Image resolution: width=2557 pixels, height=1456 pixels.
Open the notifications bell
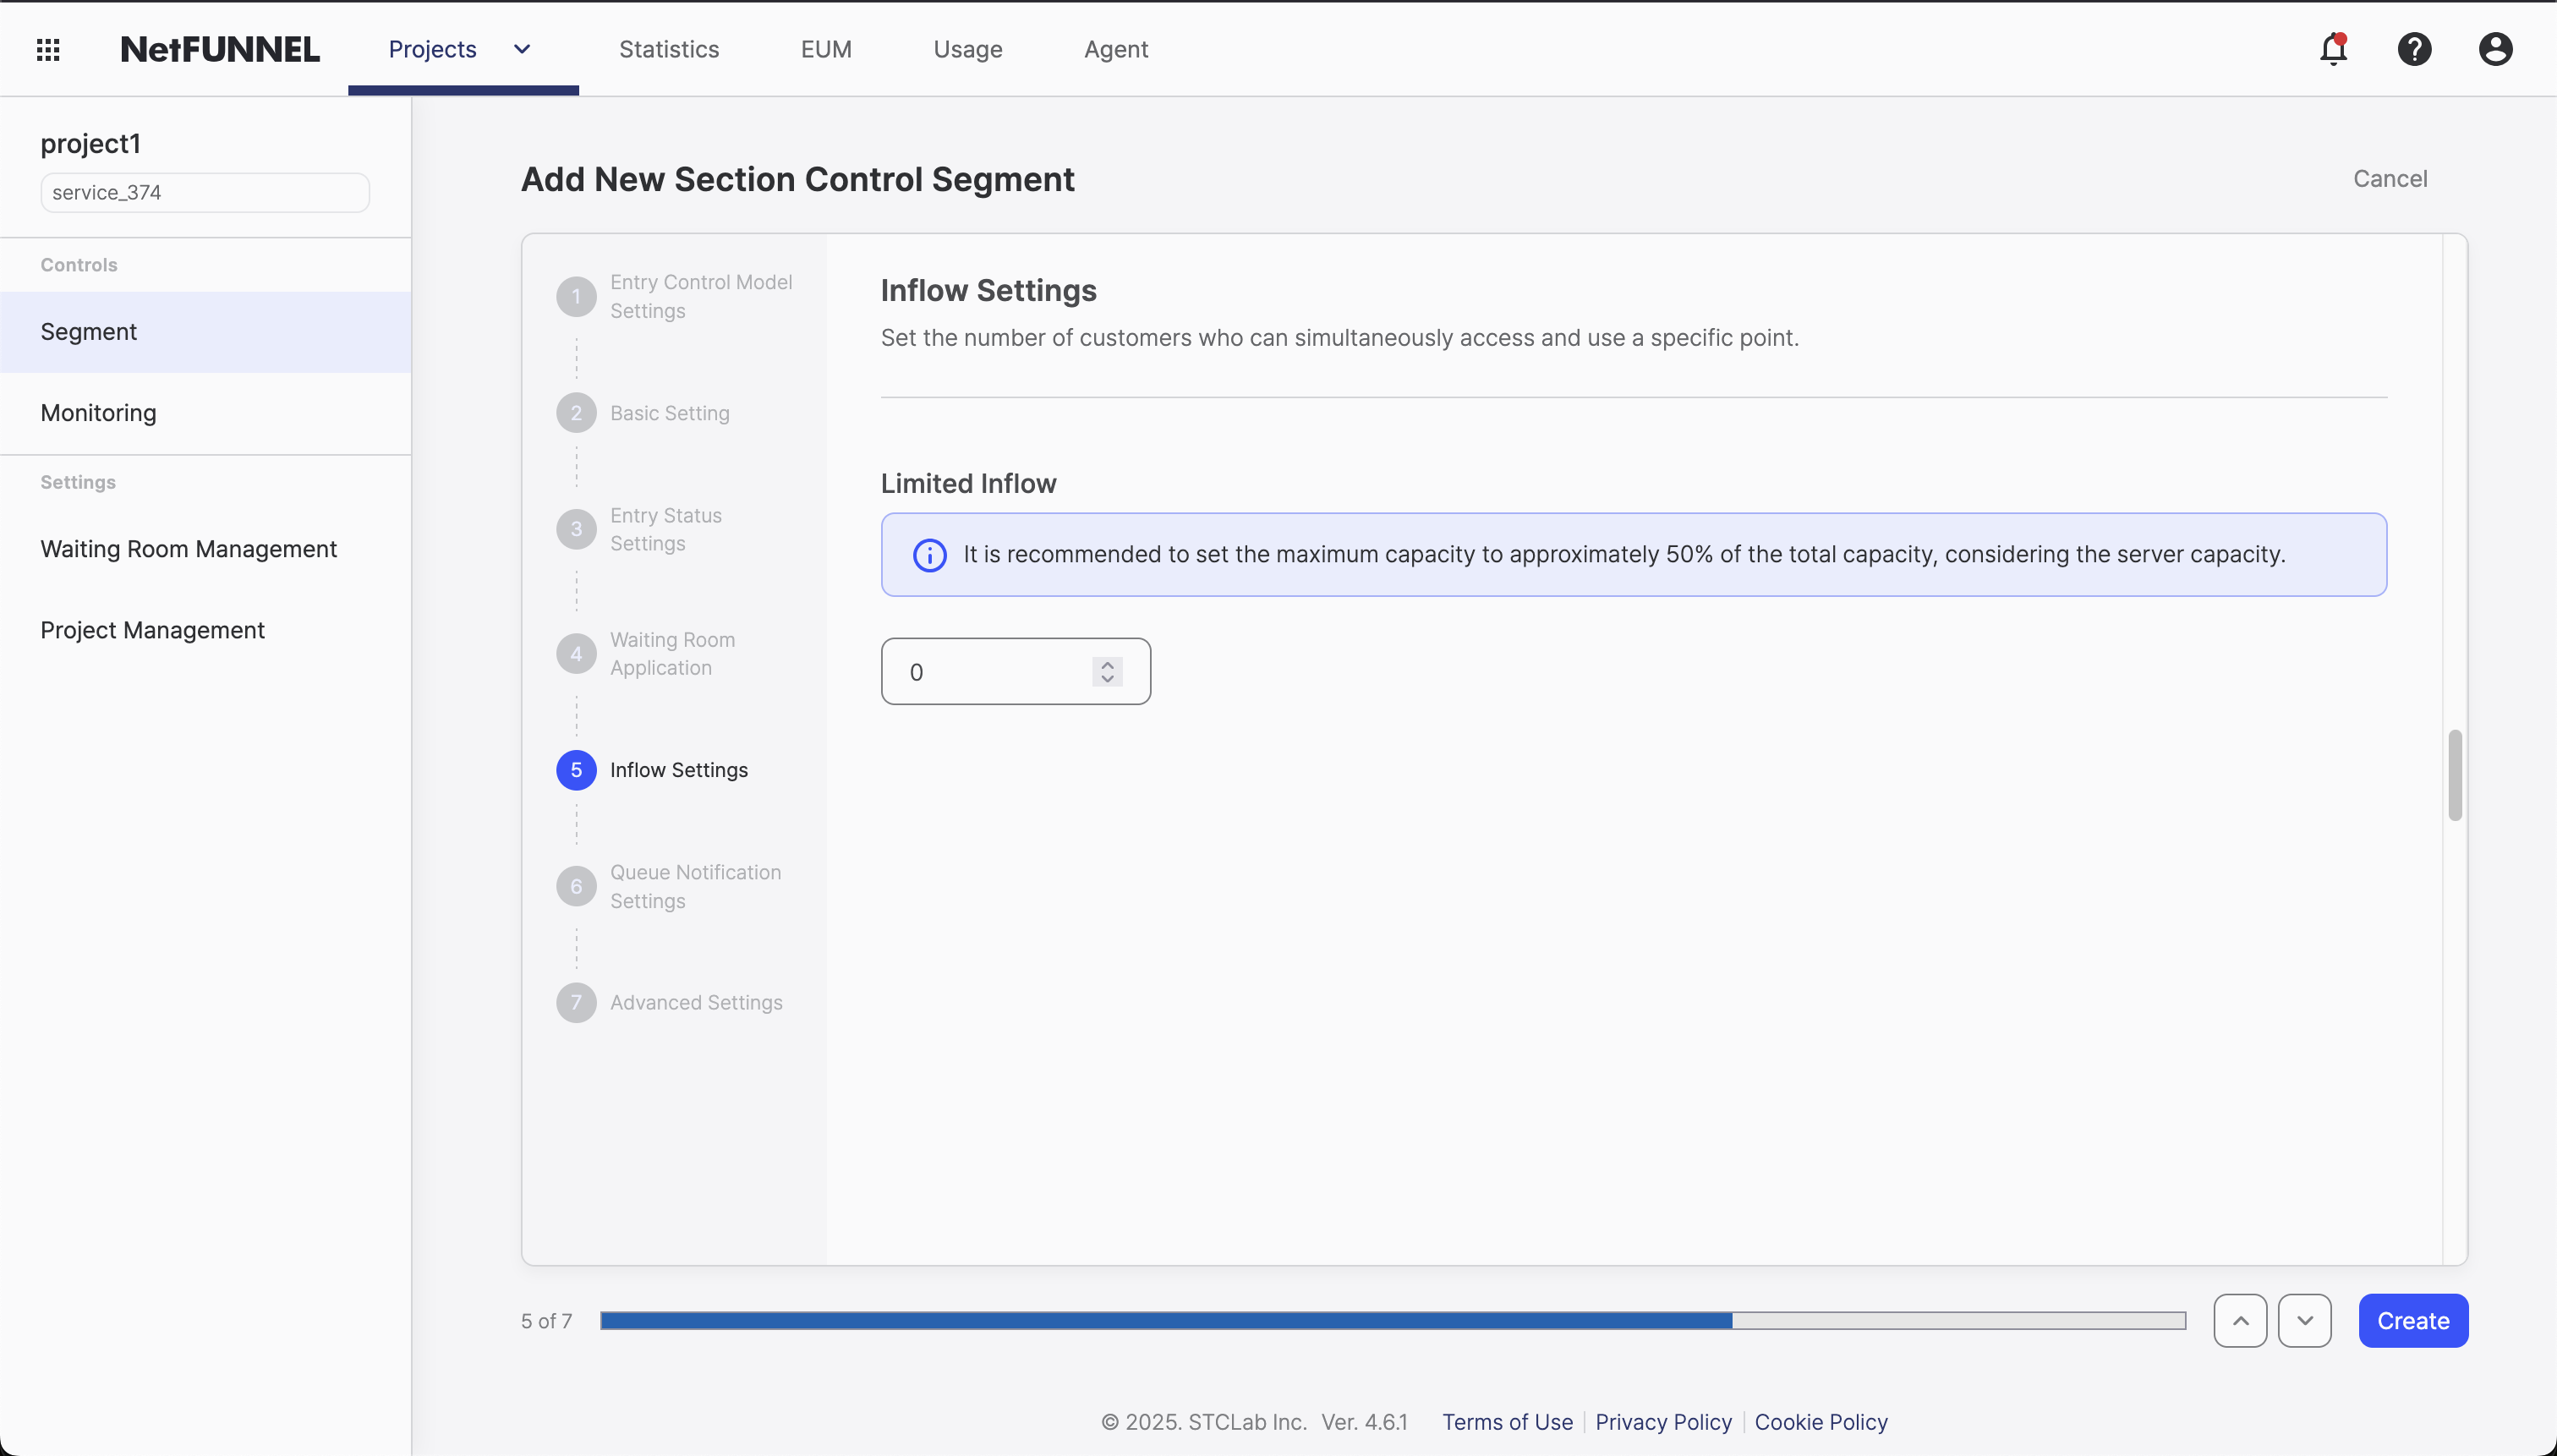[x=2334, y=48]
